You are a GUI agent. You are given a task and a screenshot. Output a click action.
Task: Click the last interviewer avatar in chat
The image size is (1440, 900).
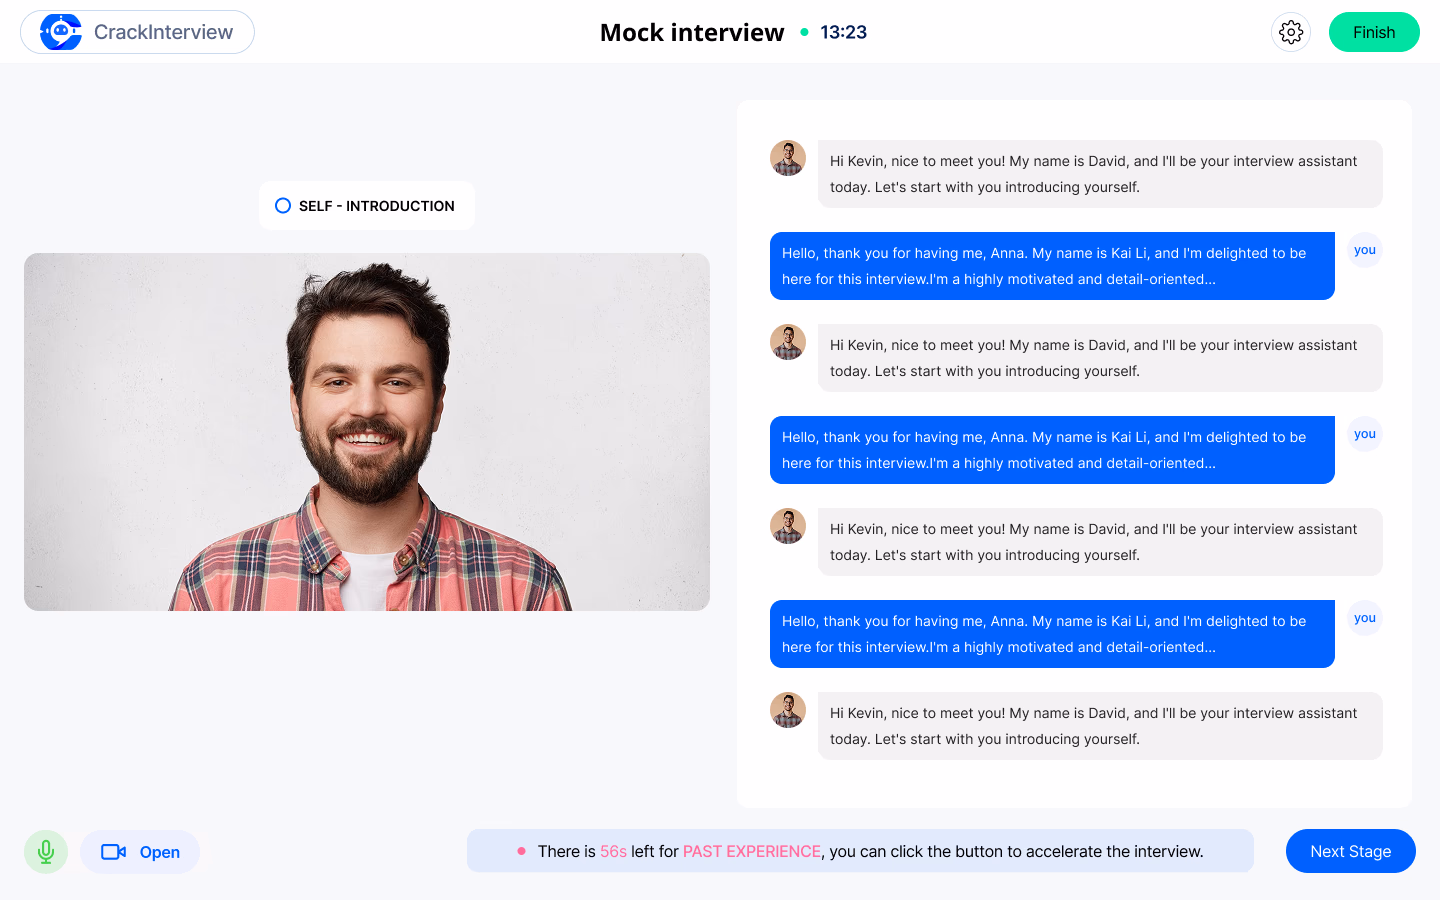(788, 710)
